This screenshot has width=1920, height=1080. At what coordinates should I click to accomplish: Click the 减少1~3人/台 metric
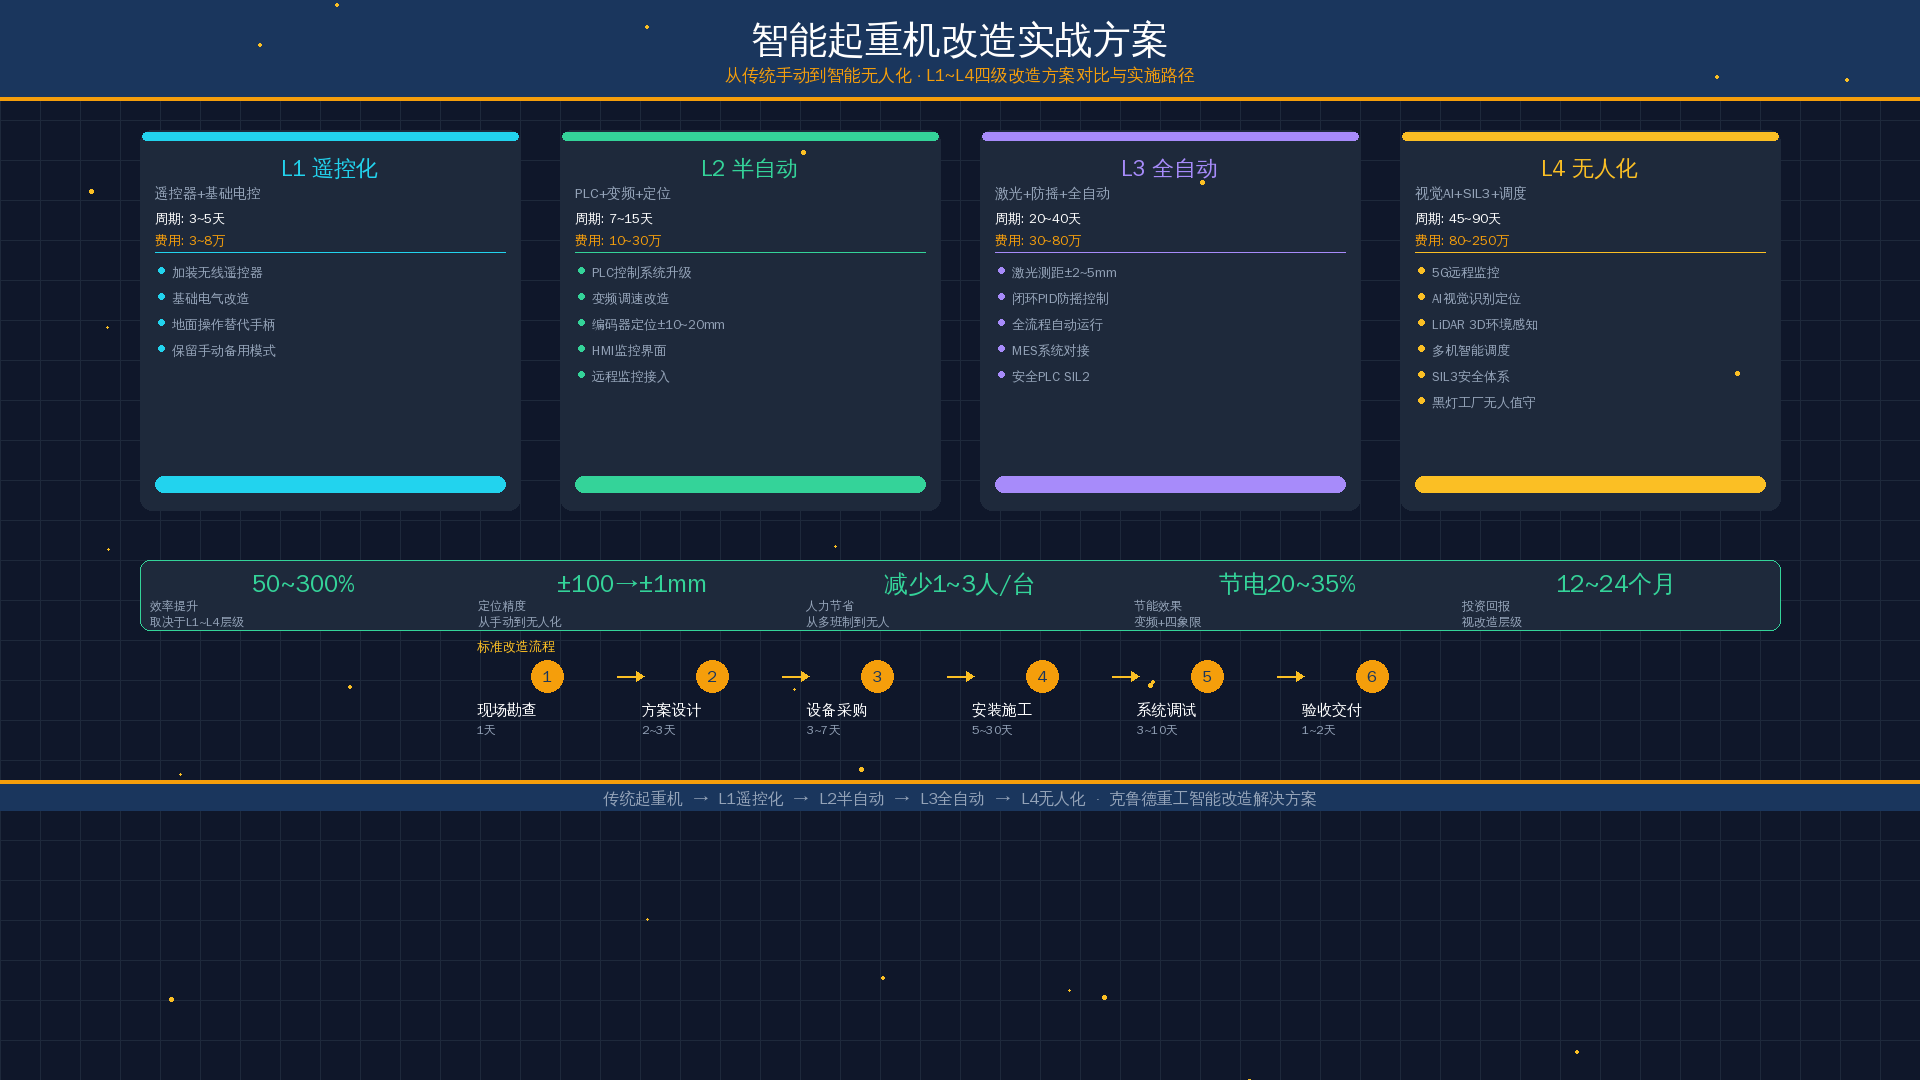pos(960,584)
